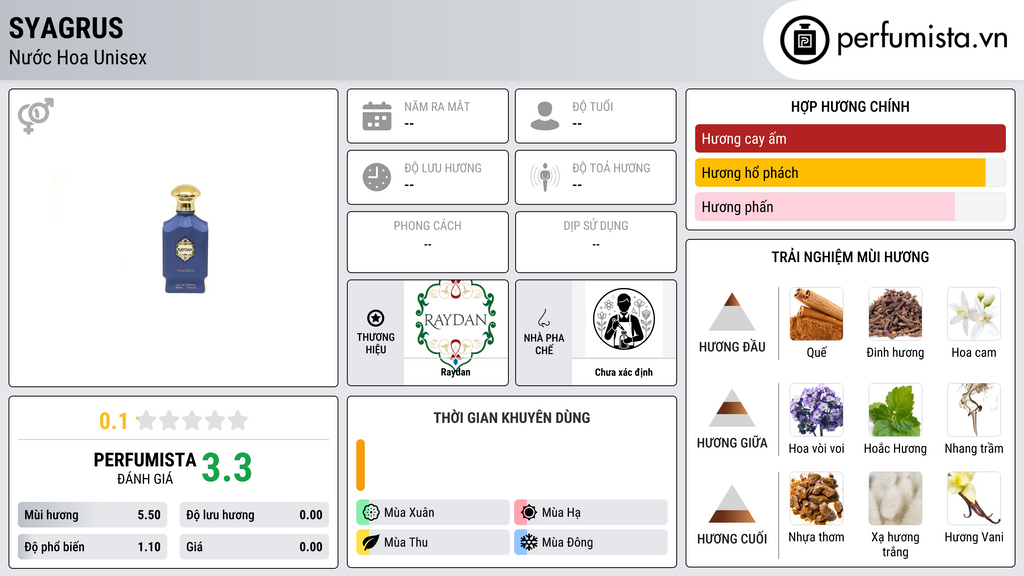Select the Mùa Đông snowflake icon

[528, 542]
